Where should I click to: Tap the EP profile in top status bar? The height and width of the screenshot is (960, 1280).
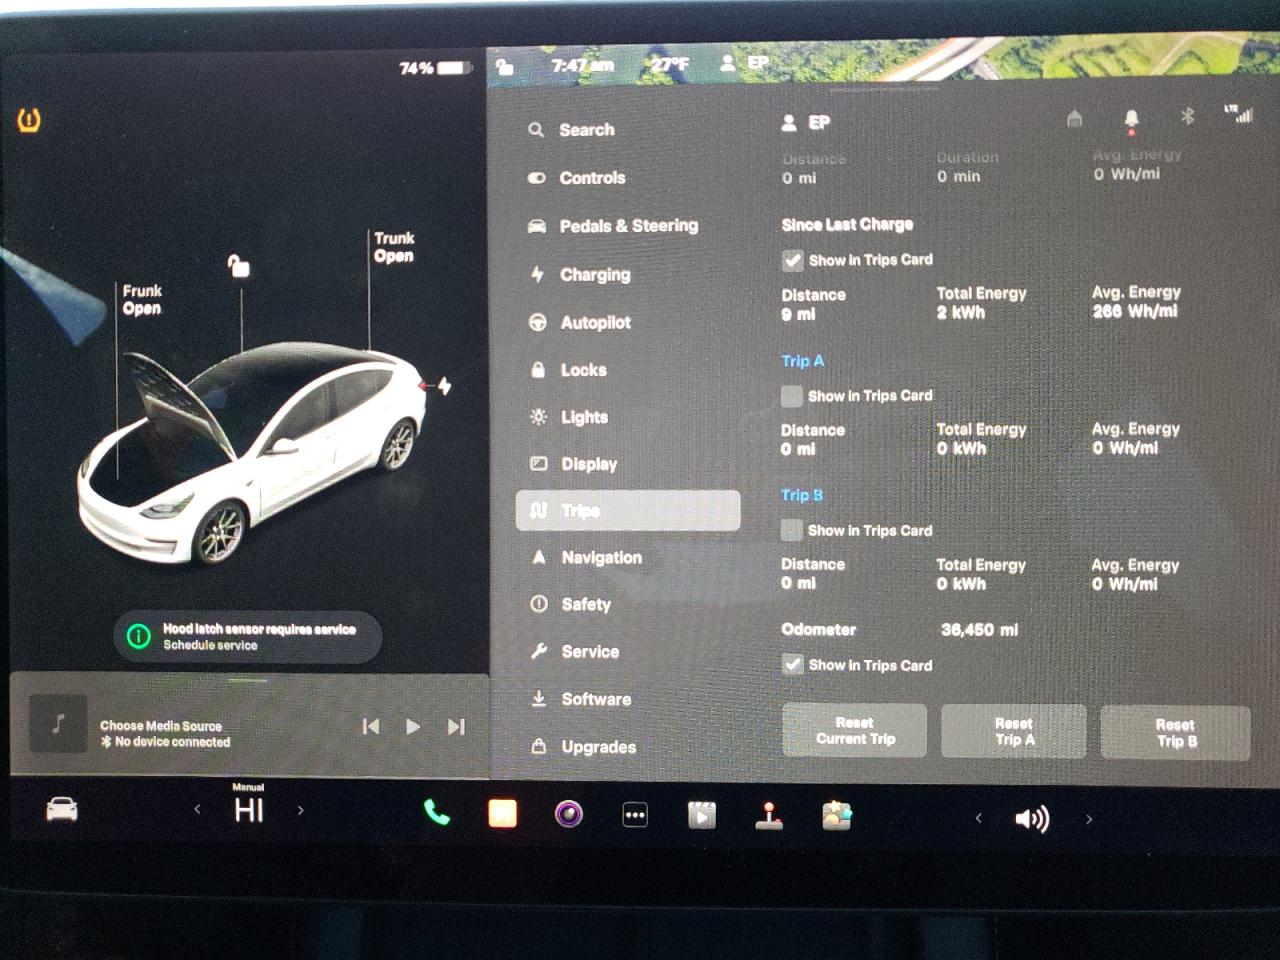point(745,63)
